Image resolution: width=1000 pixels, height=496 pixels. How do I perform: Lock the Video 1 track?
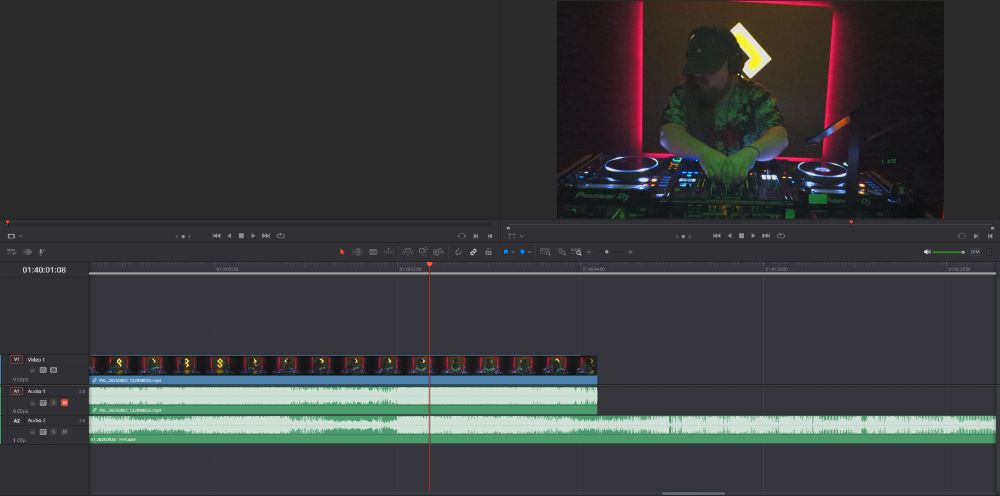tap(33, 370)
